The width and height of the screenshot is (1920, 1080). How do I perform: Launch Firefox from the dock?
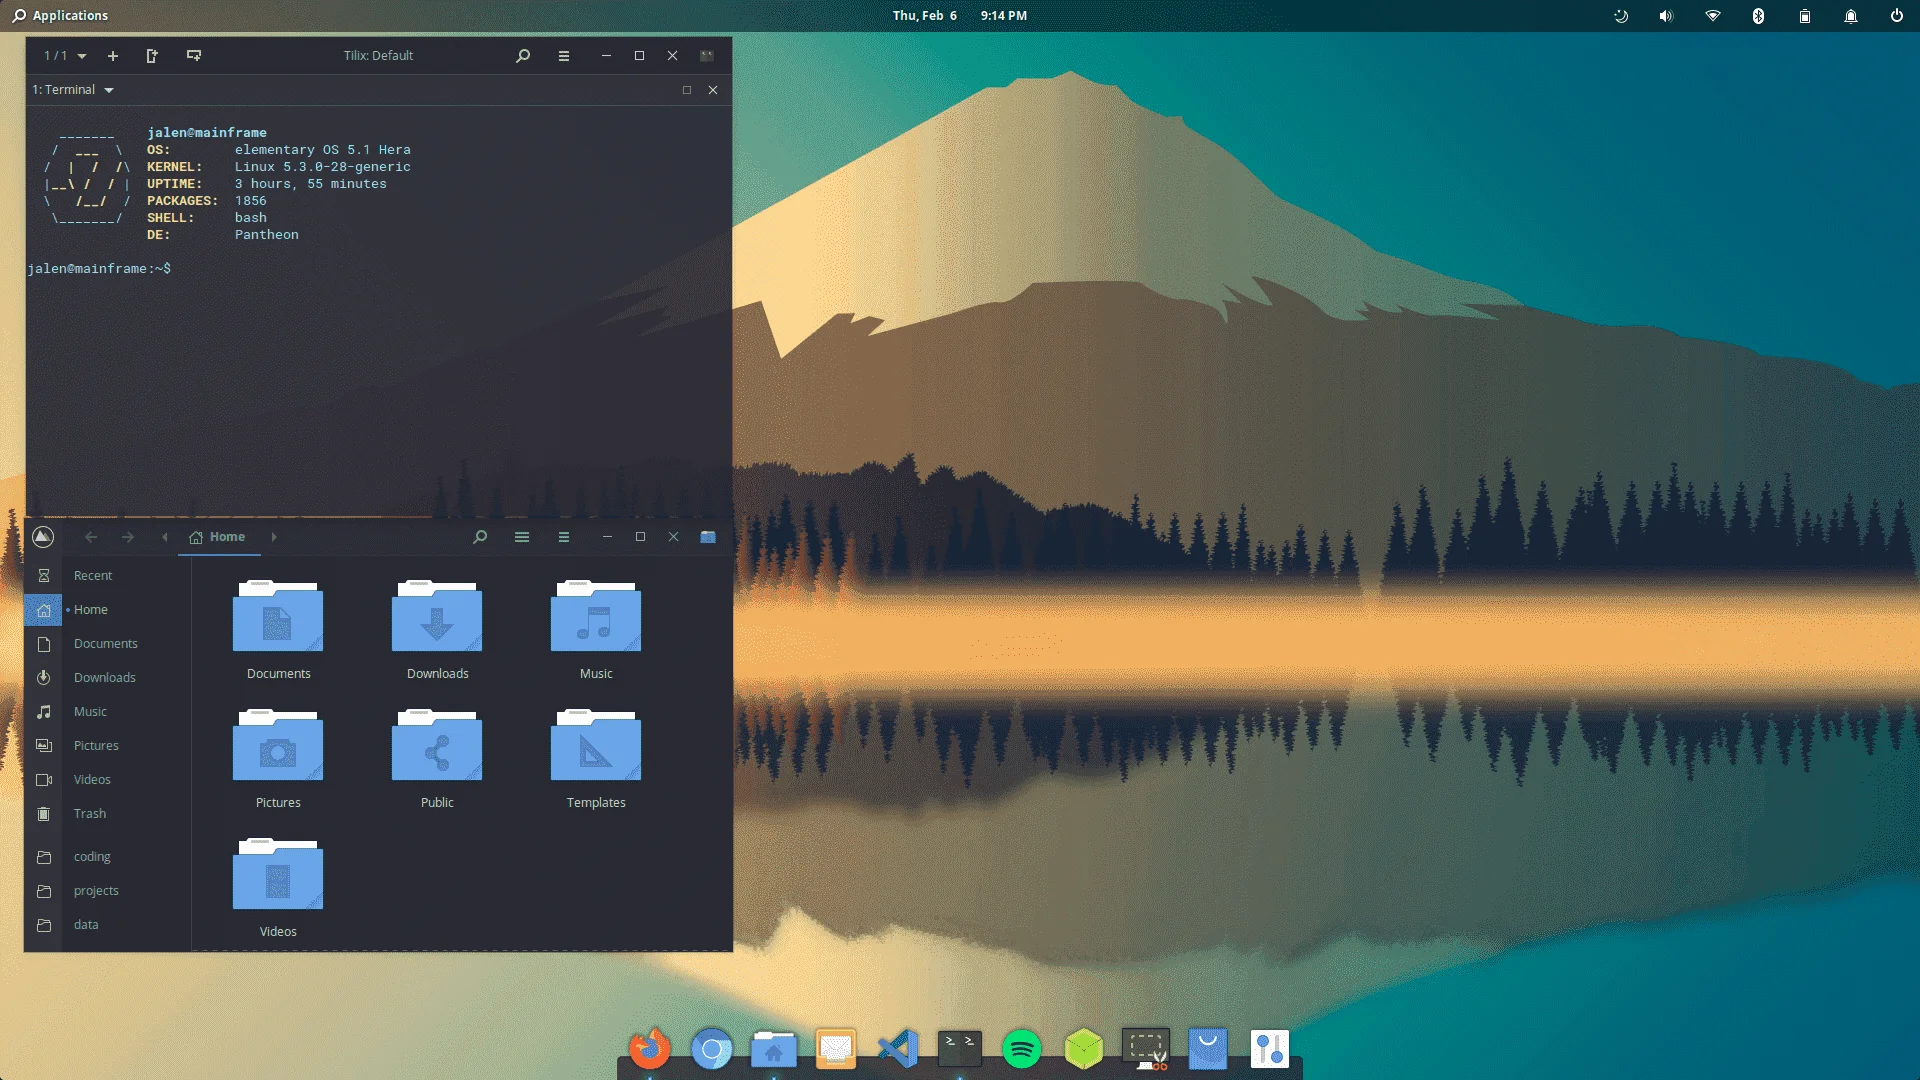[x=650, y=1048]
